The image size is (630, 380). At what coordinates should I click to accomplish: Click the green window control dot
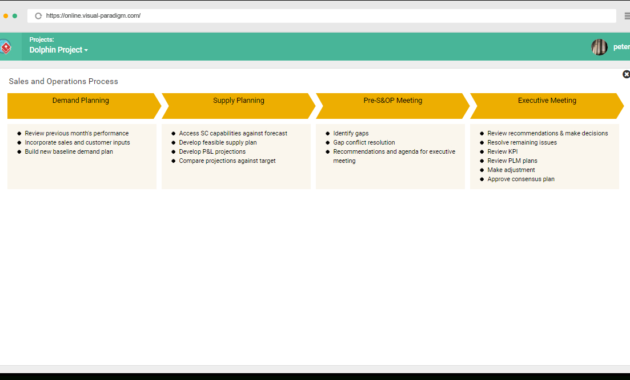(15, 16)
